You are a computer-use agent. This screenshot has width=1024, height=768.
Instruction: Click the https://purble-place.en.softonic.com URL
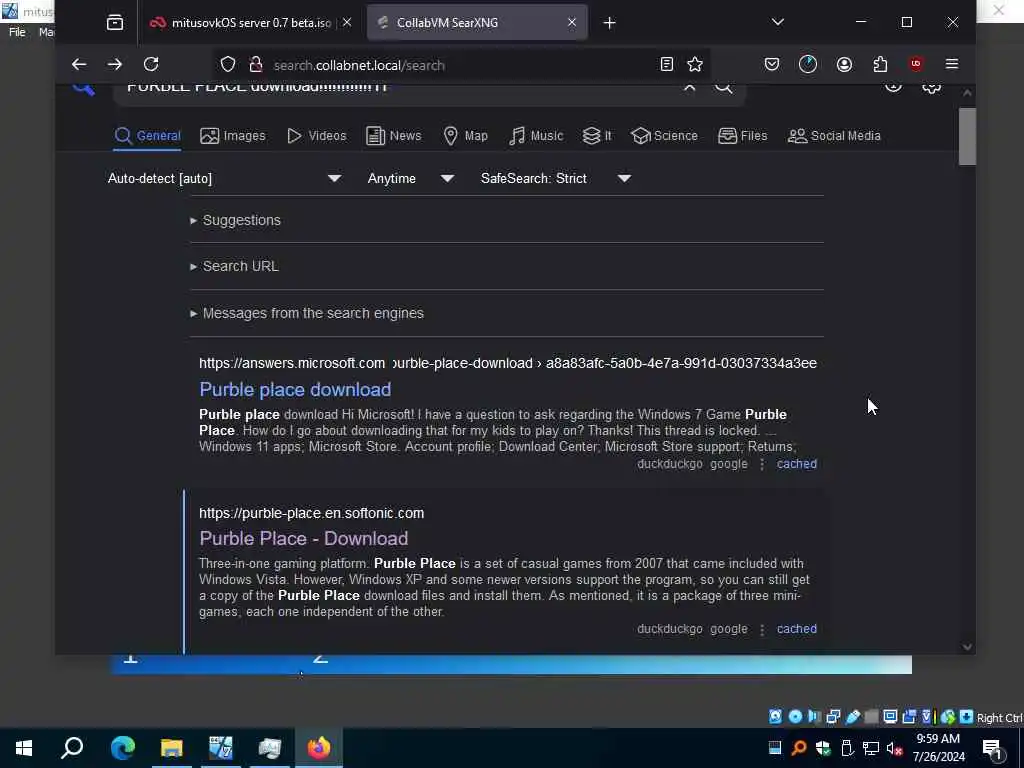pyautogui.click(x=312, y=513)
